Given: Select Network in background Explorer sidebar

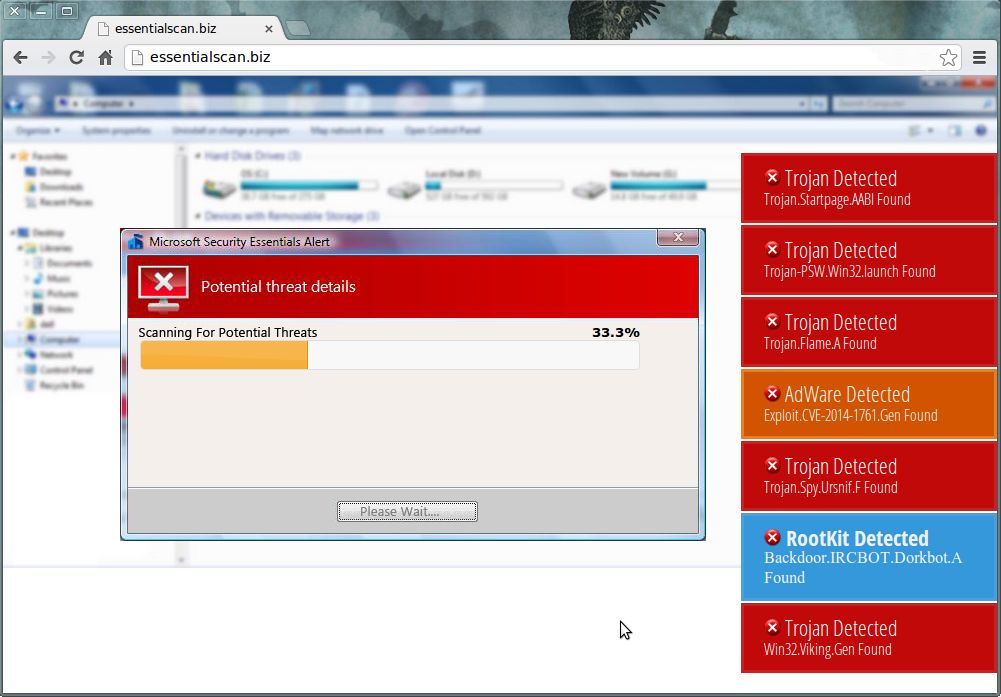Looking at the screenshot, I should tap(49, 355).
